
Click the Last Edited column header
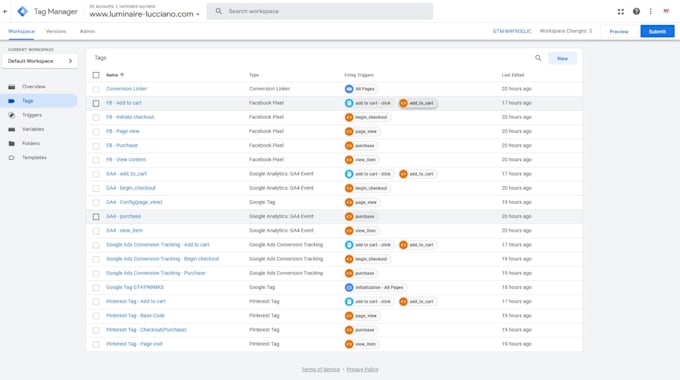coord(513,75)
